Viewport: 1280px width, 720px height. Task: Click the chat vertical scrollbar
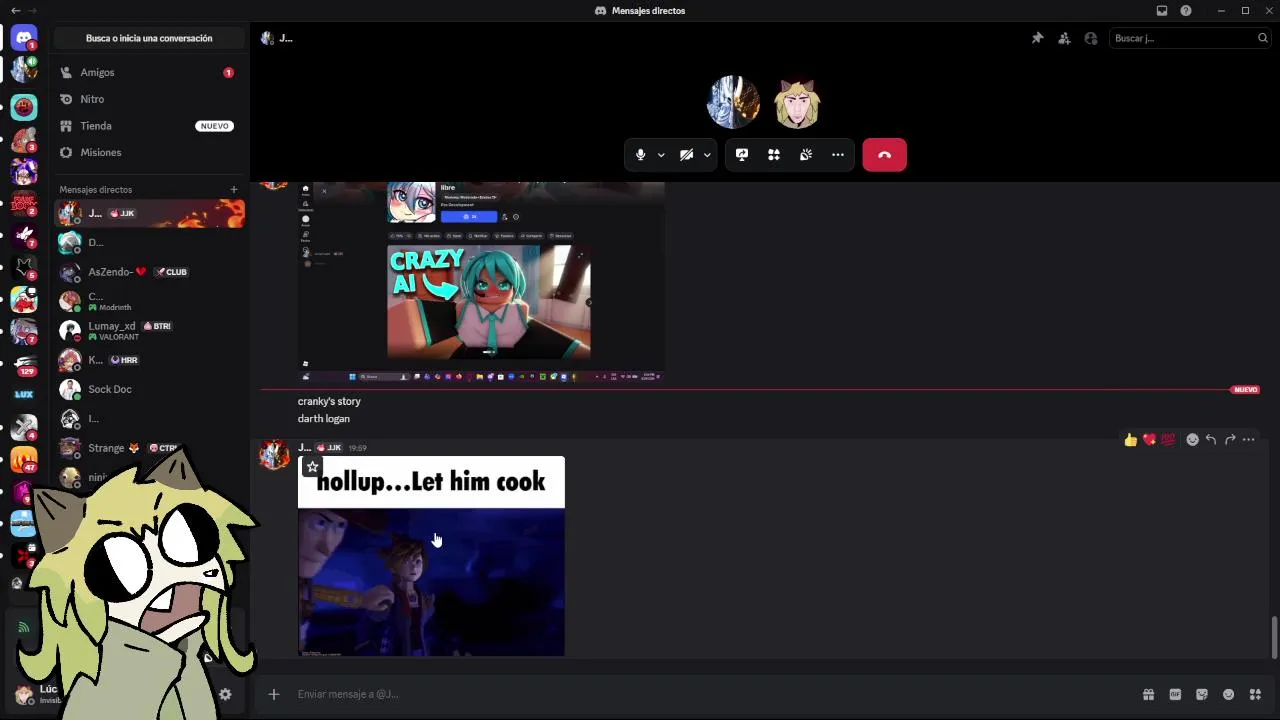coord(1274,638)
